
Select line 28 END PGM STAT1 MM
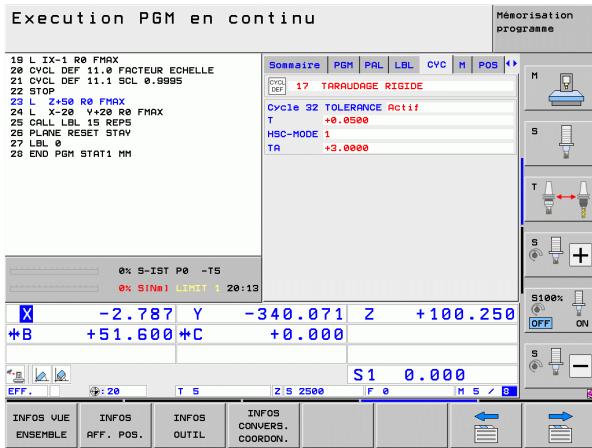(71, 154)
